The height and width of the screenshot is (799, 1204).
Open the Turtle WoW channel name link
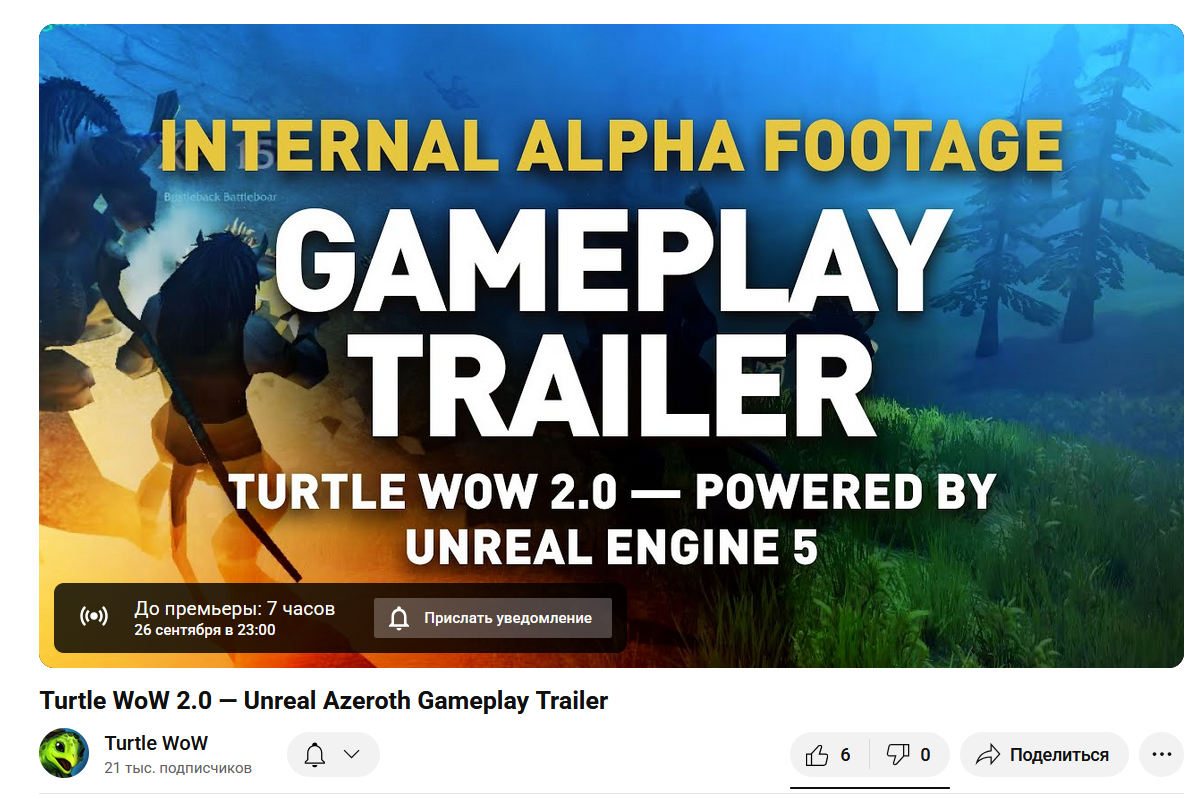point(156,743)
